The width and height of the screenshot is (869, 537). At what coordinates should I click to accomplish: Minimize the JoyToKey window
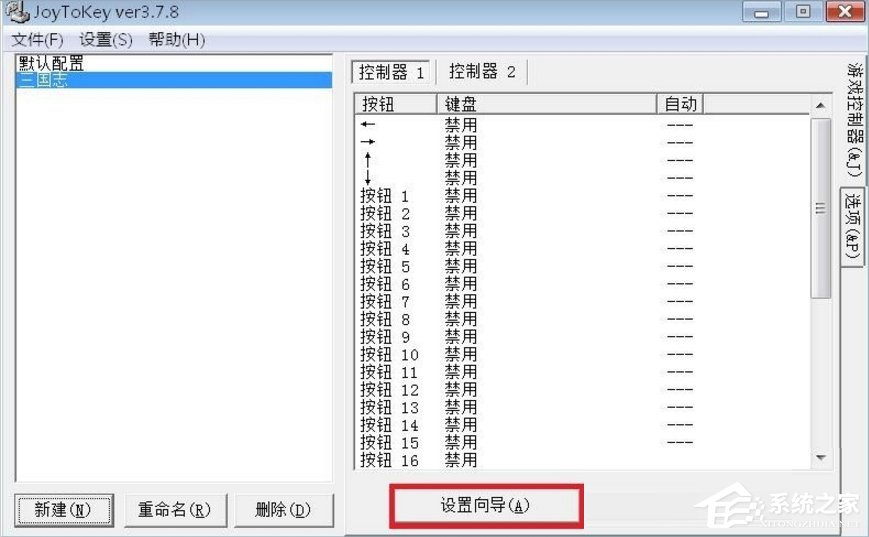tap(761, 12)
